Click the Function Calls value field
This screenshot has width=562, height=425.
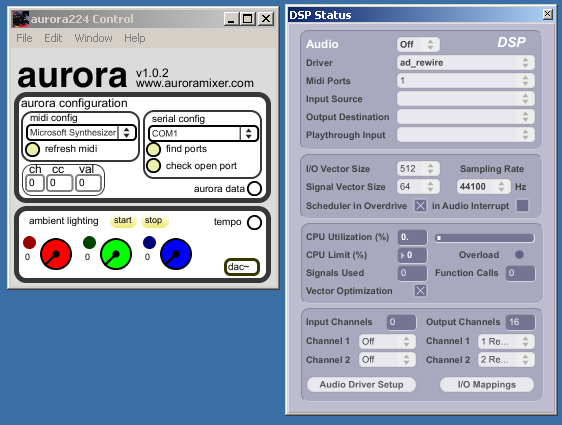pyautogui.click(x=520, y=273)
